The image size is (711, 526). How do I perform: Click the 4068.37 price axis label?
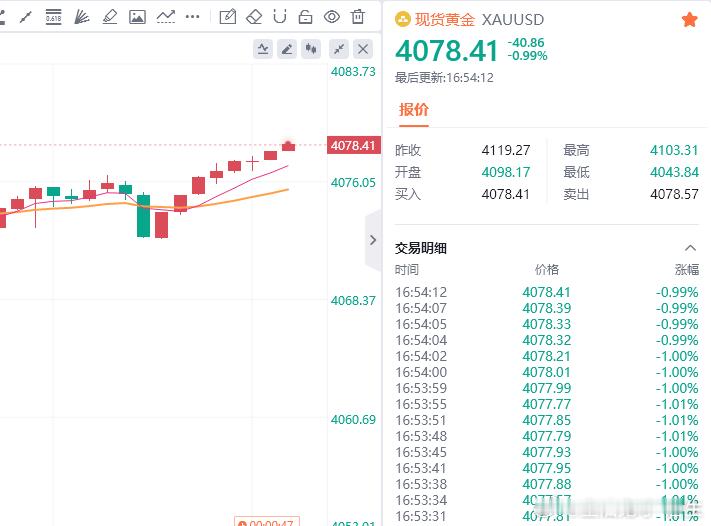point(353,301)
